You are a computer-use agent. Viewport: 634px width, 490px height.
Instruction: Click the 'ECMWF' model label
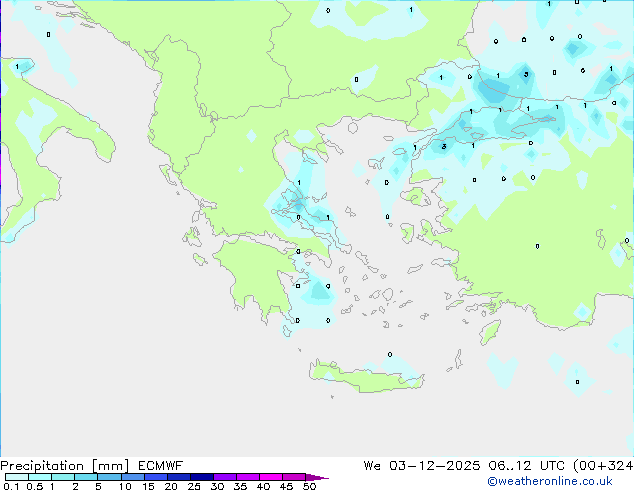161,466
